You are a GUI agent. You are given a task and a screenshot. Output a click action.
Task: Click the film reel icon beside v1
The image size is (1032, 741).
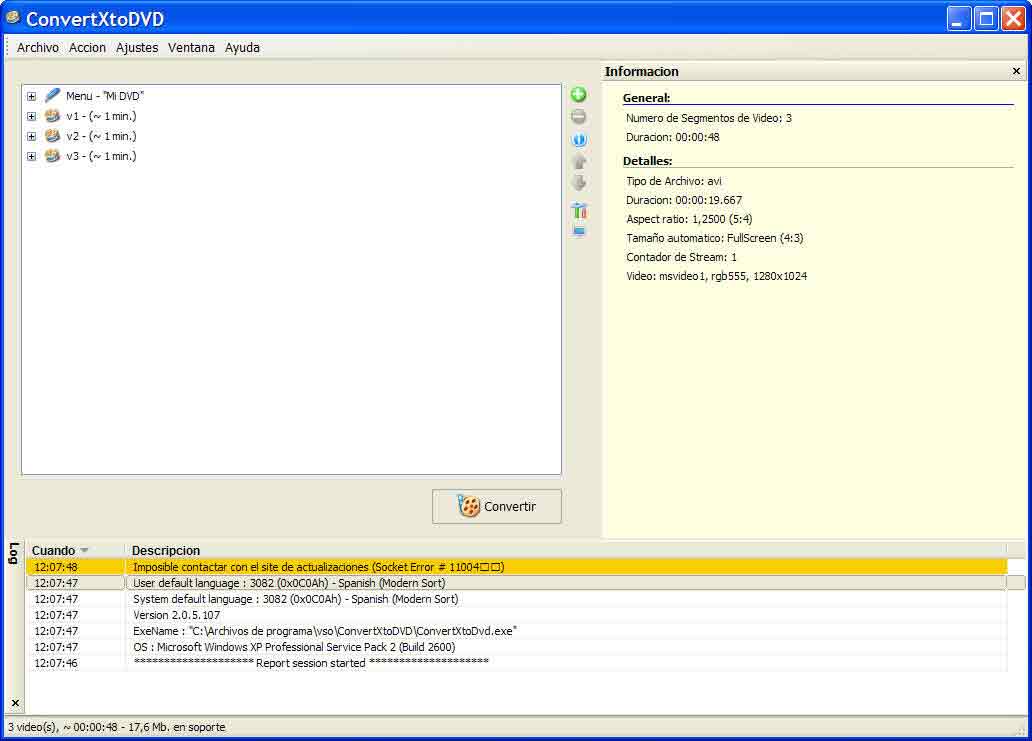pos(53,116)
